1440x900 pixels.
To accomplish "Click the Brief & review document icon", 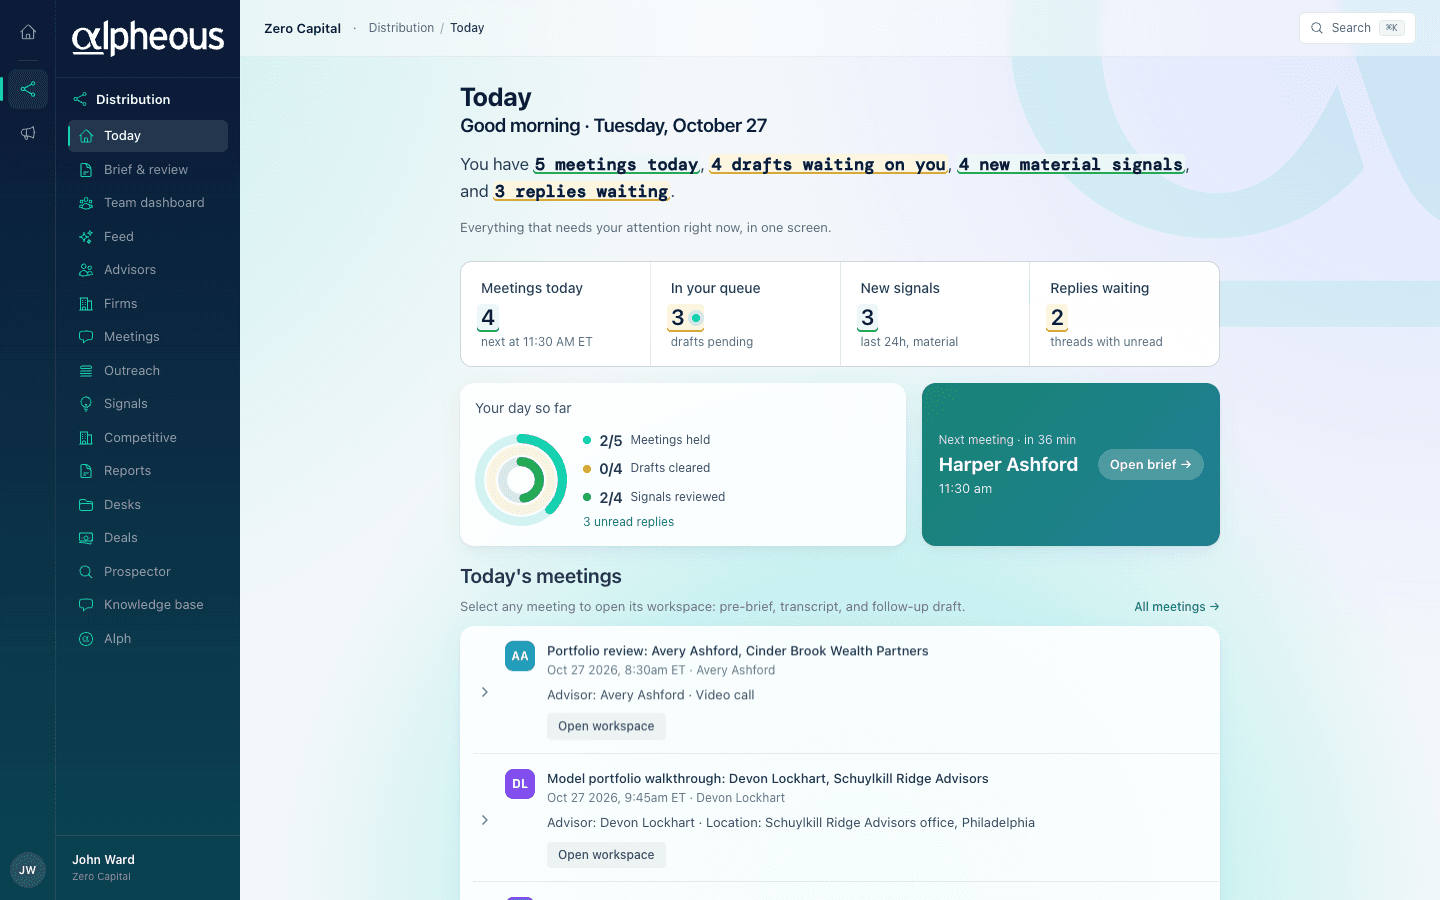I will (x=86, y=170).
